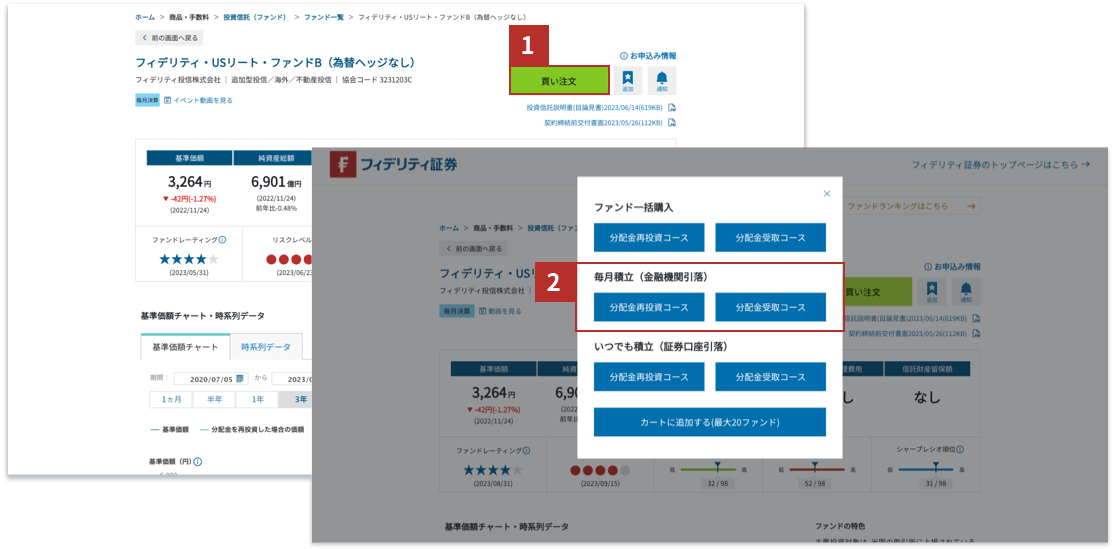
Task: Click dimmed bell 通知 icon in front window
Action: [966, 292]
